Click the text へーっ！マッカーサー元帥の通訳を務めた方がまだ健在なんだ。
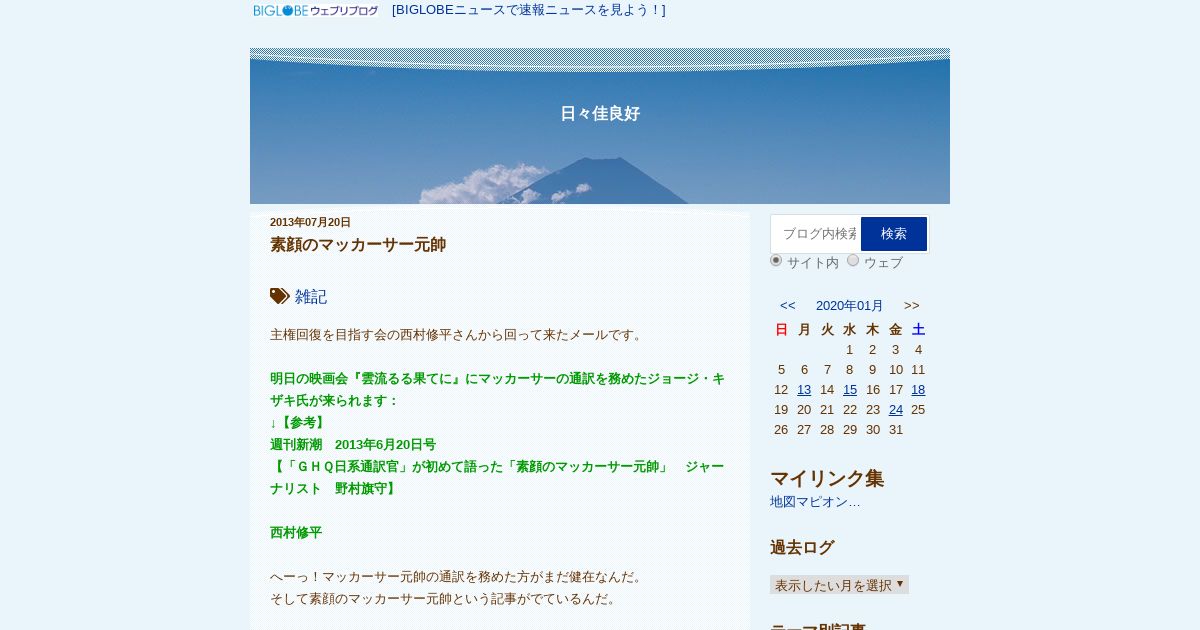 pyautogui.click(x=459, y=576)
